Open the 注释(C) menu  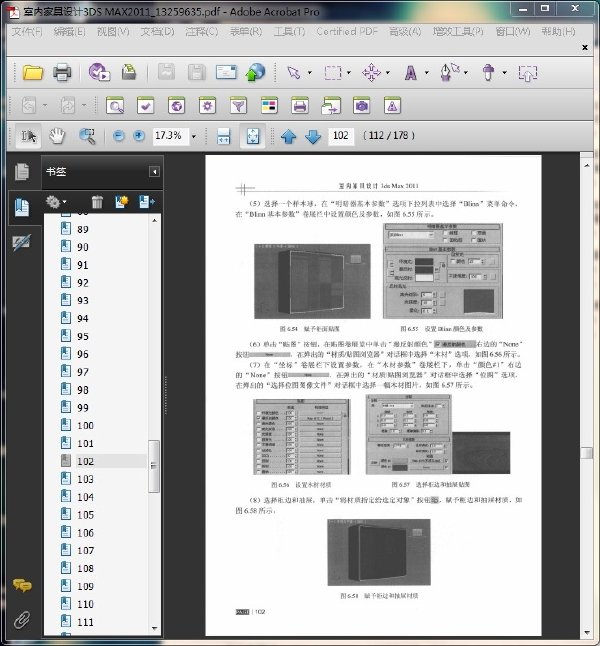point(202,31)
